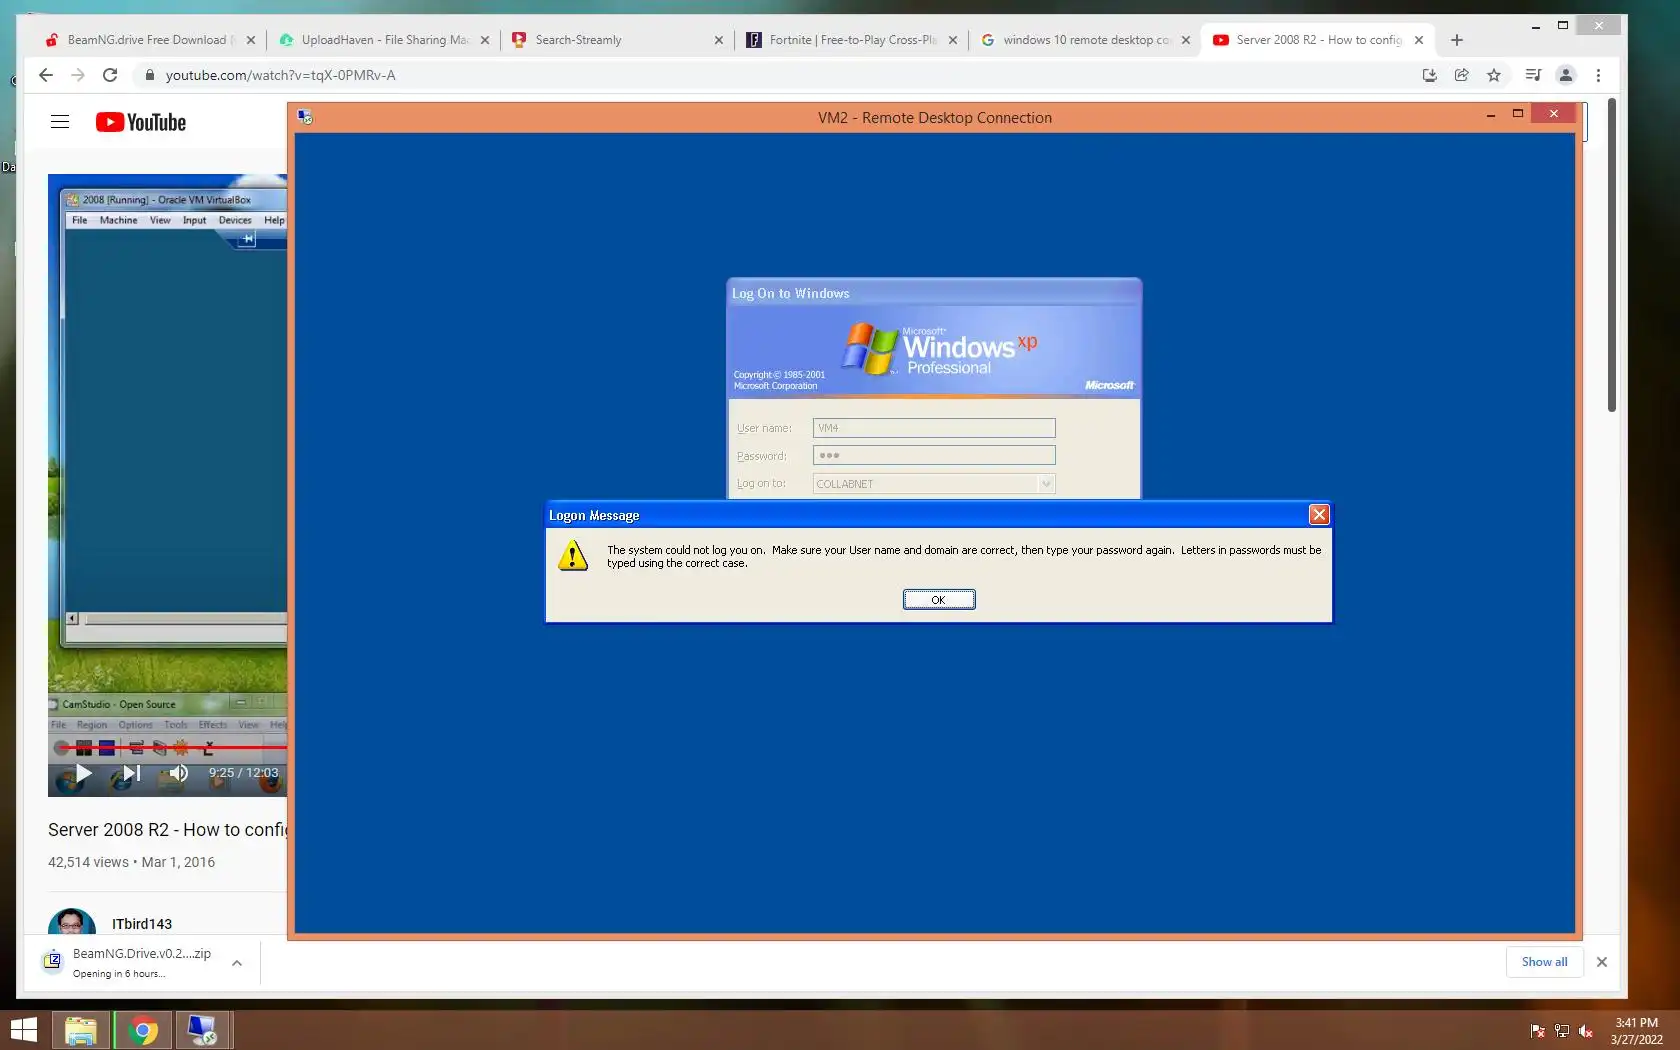Screen dimensions: 1680x1050
Task: Open File Explorer from the taskbar
Action: pyautogui.click(x=81, y=1030)
